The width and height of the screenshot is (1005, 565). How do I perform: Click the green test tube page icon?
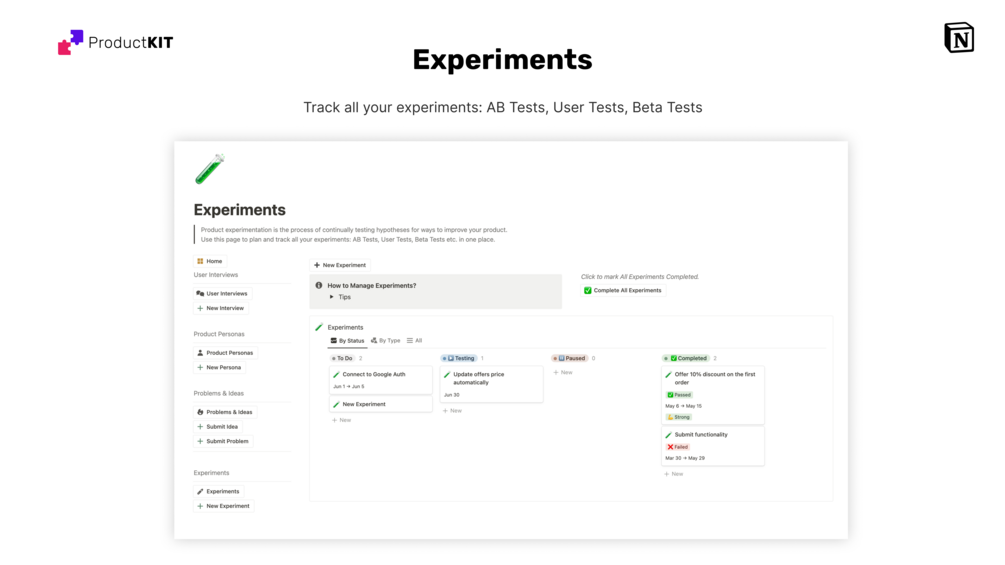click(210, 169)
